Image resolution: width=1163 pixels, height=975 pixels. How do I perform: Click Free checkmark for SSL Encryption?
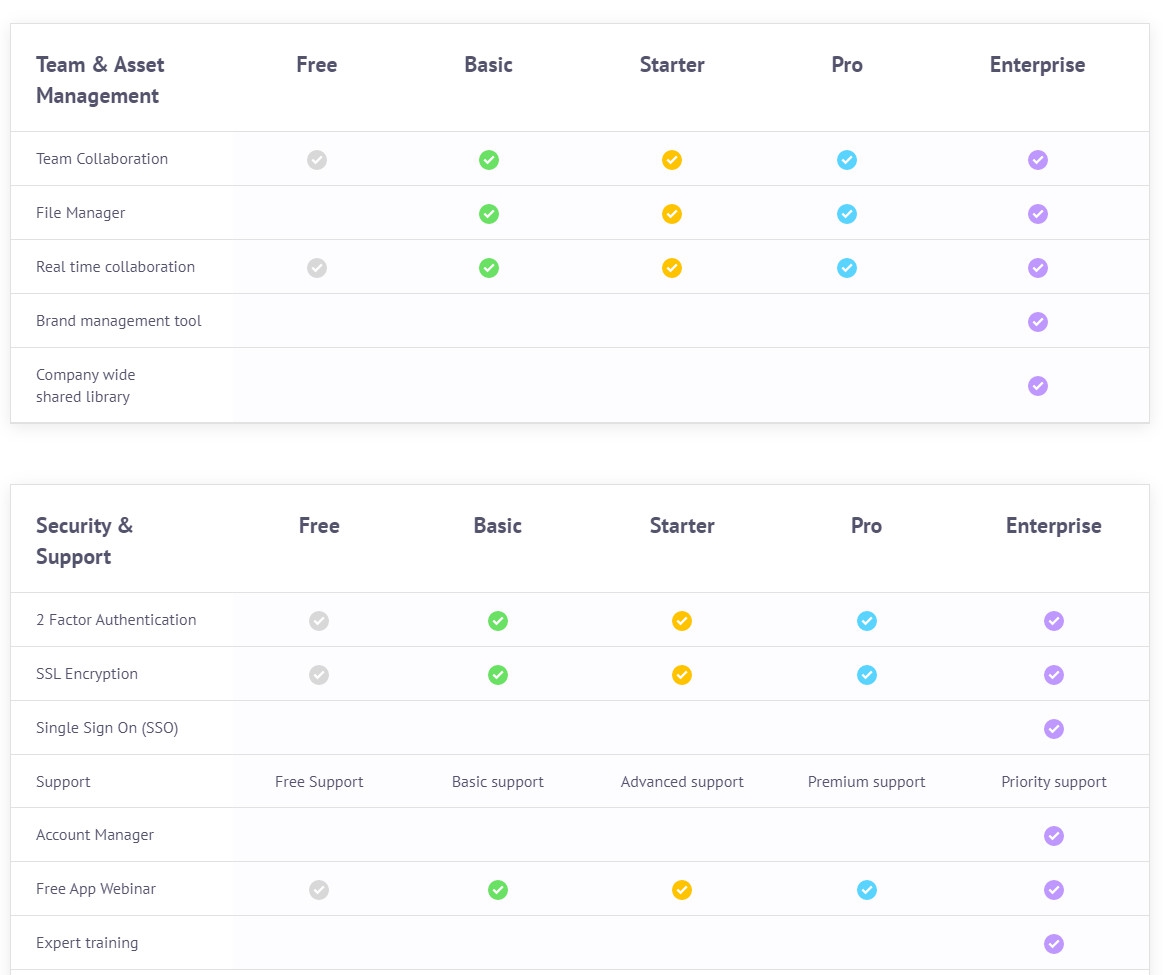coord(319,675)
